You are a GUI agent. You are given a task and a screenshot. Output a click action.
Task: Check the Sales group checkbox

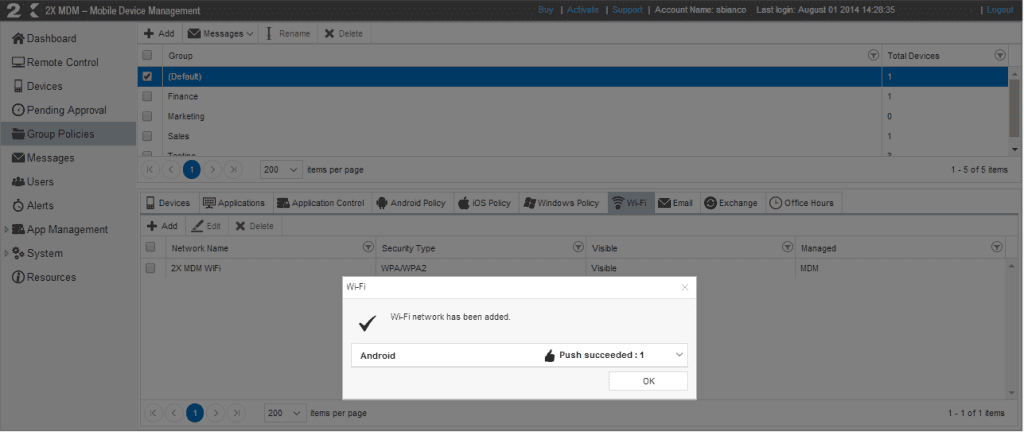(x=148, y=136)
